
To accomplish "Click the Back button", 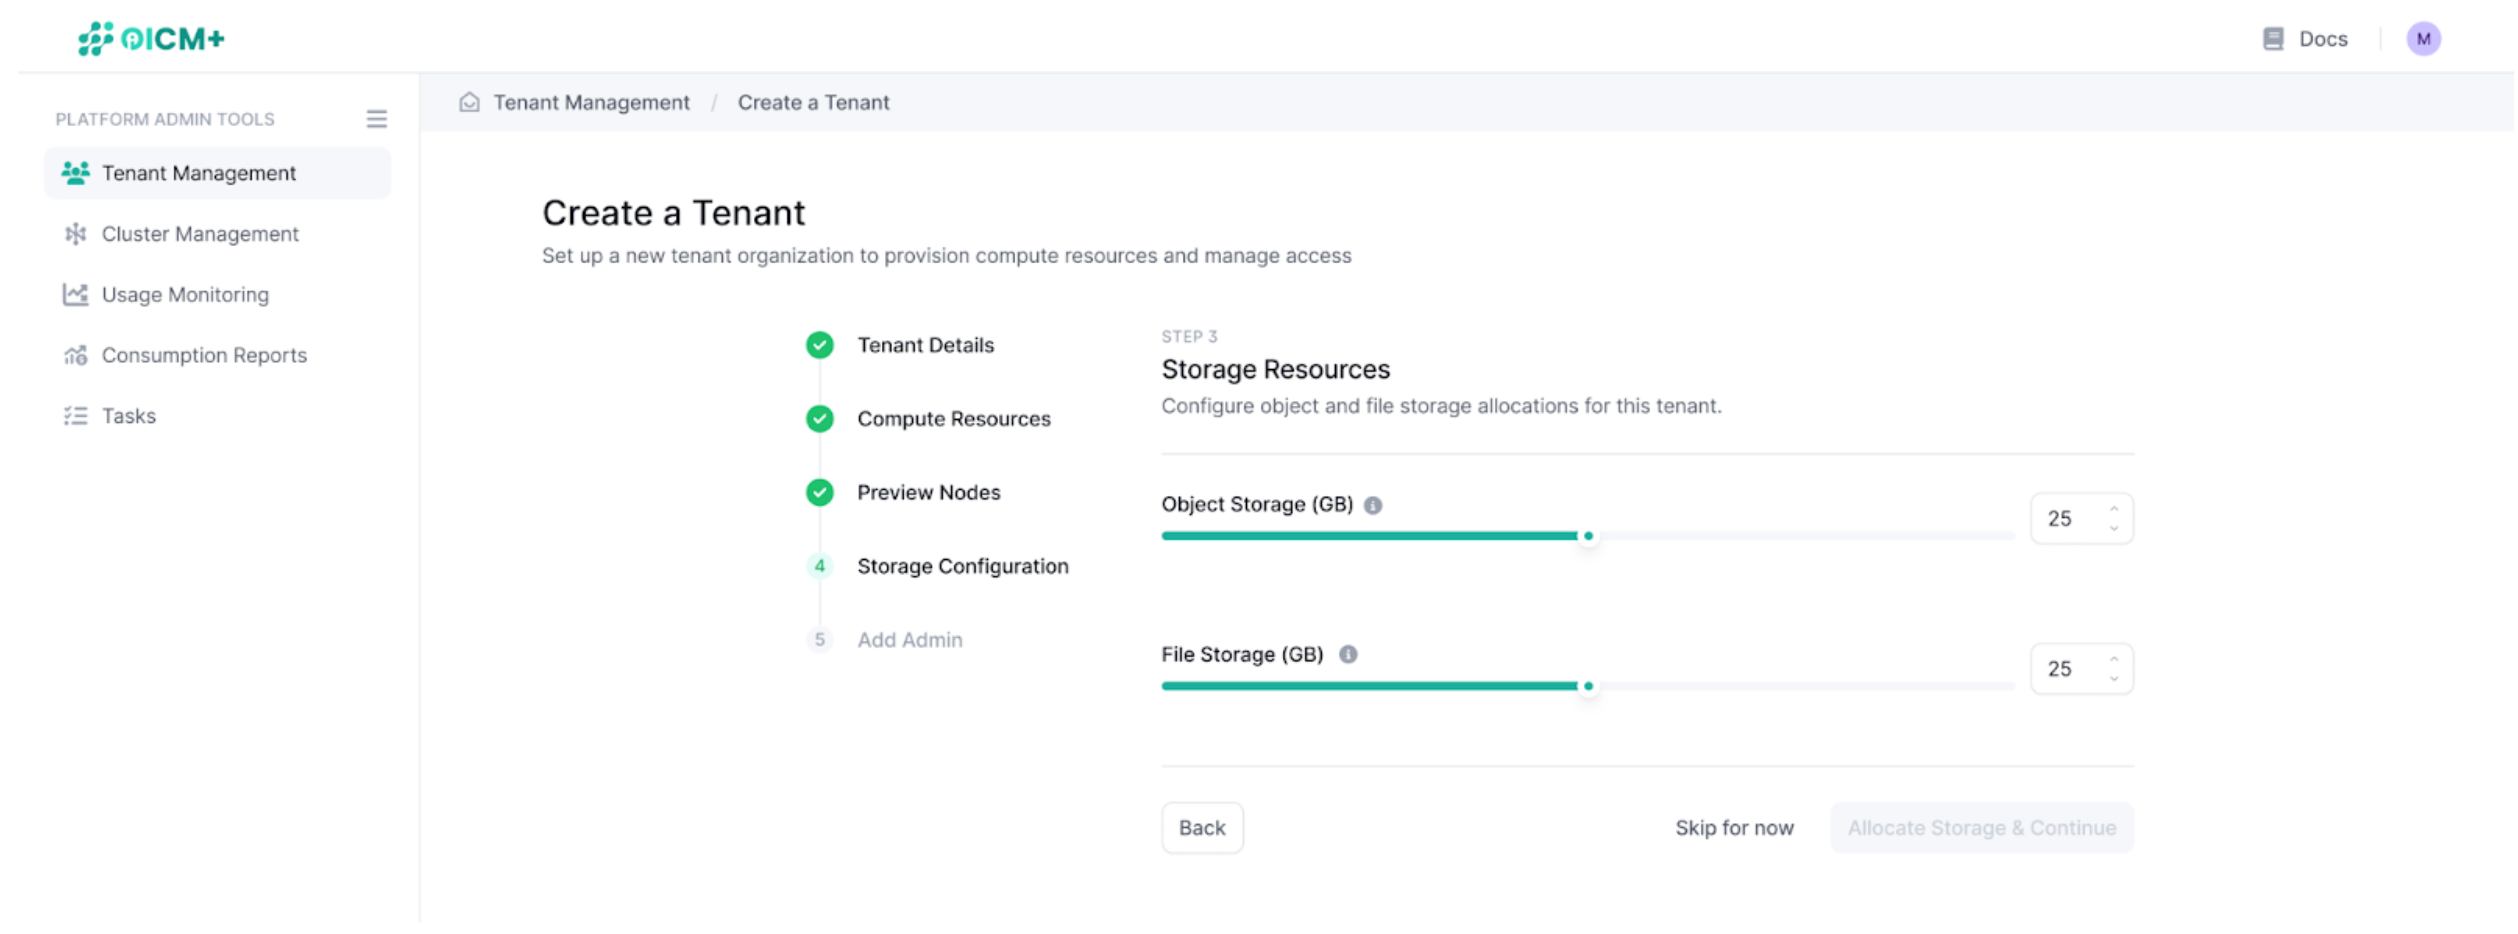I will 1202,827.
